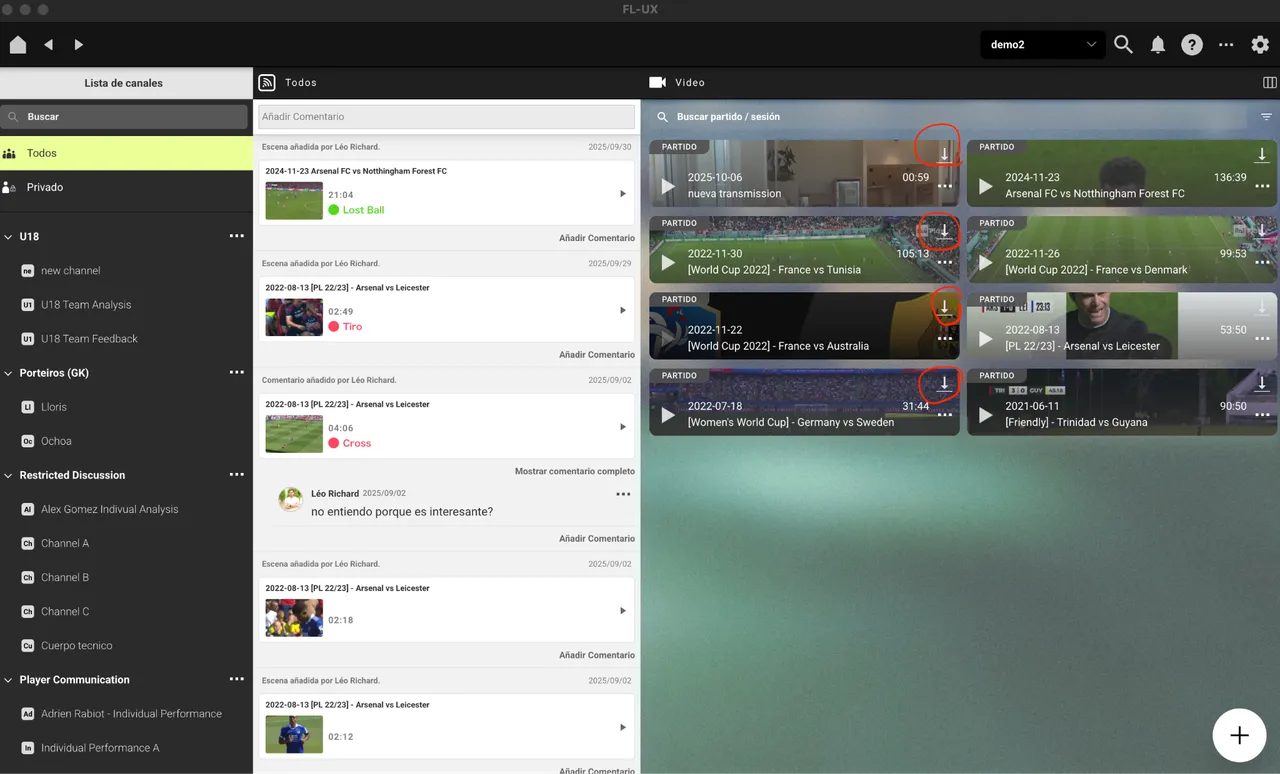
Task: Open Restricted Discussion options dots
Action: tap(237, 474)
